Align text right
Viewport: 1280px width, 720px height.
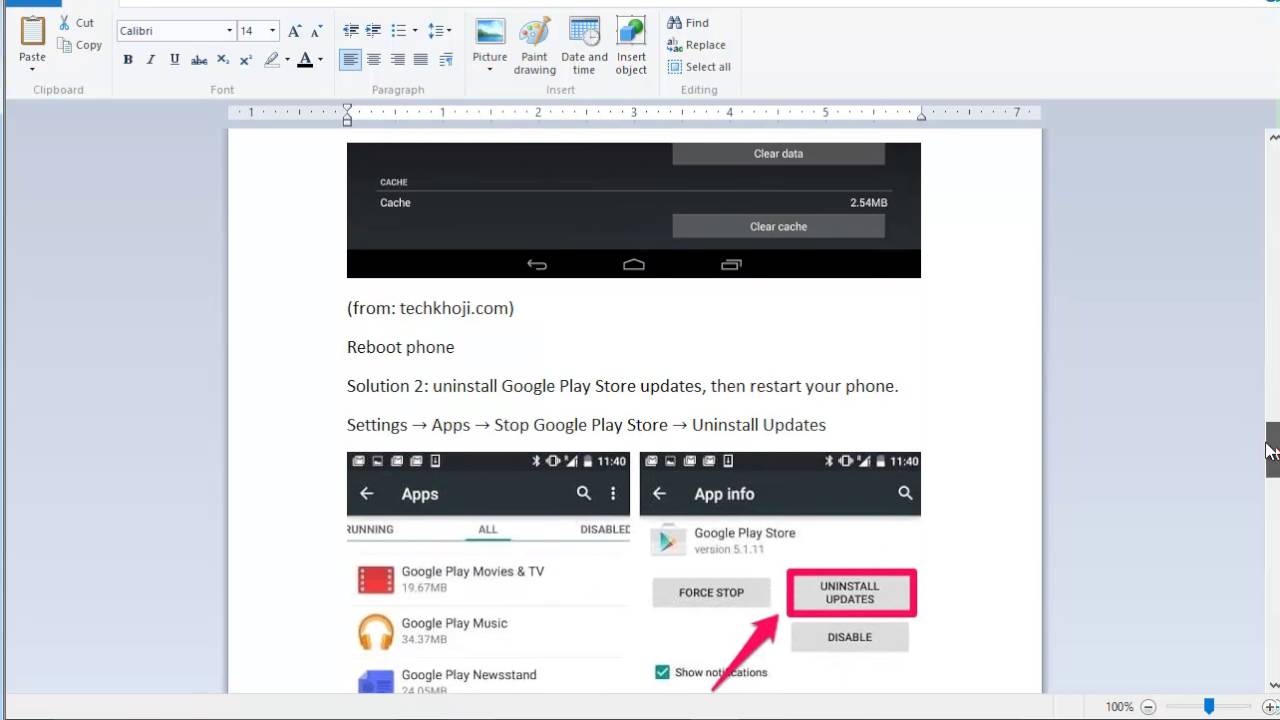click(398, 60)
